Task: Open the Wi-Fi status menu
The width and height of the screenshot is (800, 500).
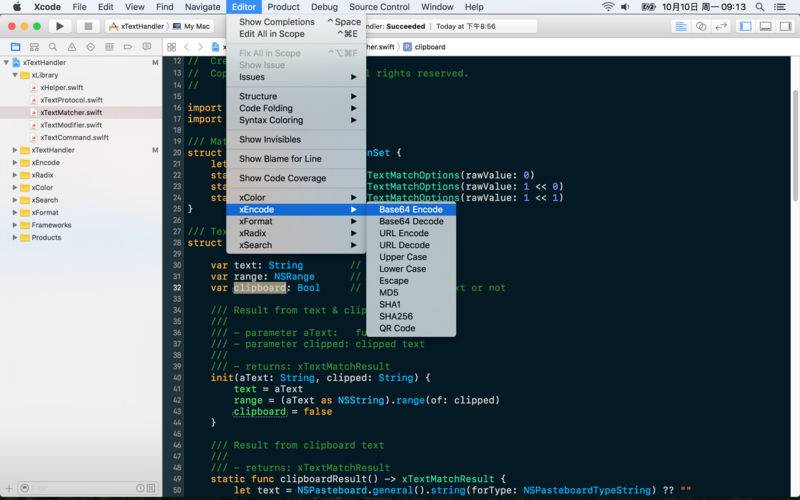Action: pos(608,7)
